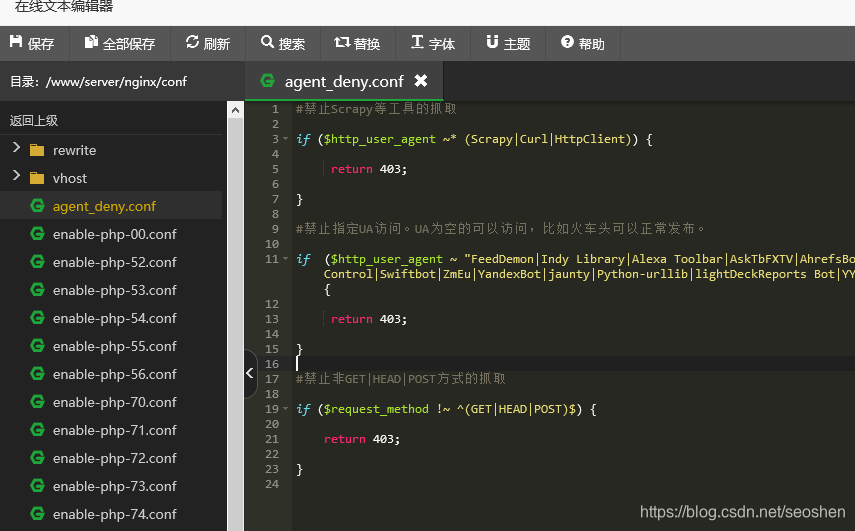Click 全部保存 (Save All) in the toolbar
855x531 pixels.
tap(120, 44)
